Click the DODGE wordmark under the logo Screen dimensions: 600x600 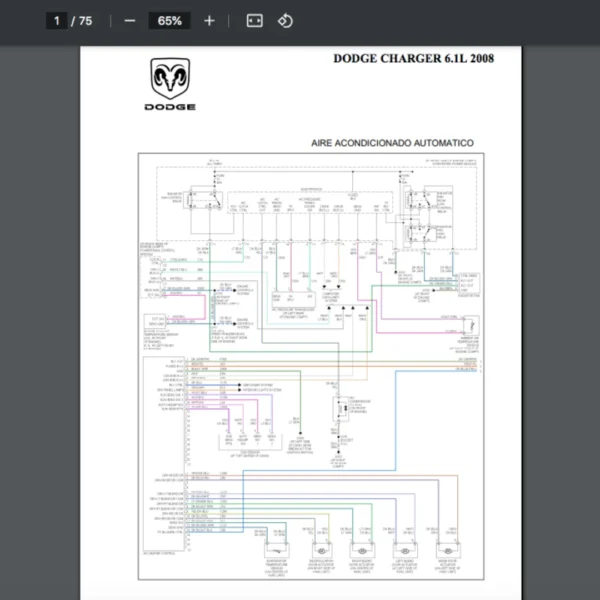(x=170, y=107)
